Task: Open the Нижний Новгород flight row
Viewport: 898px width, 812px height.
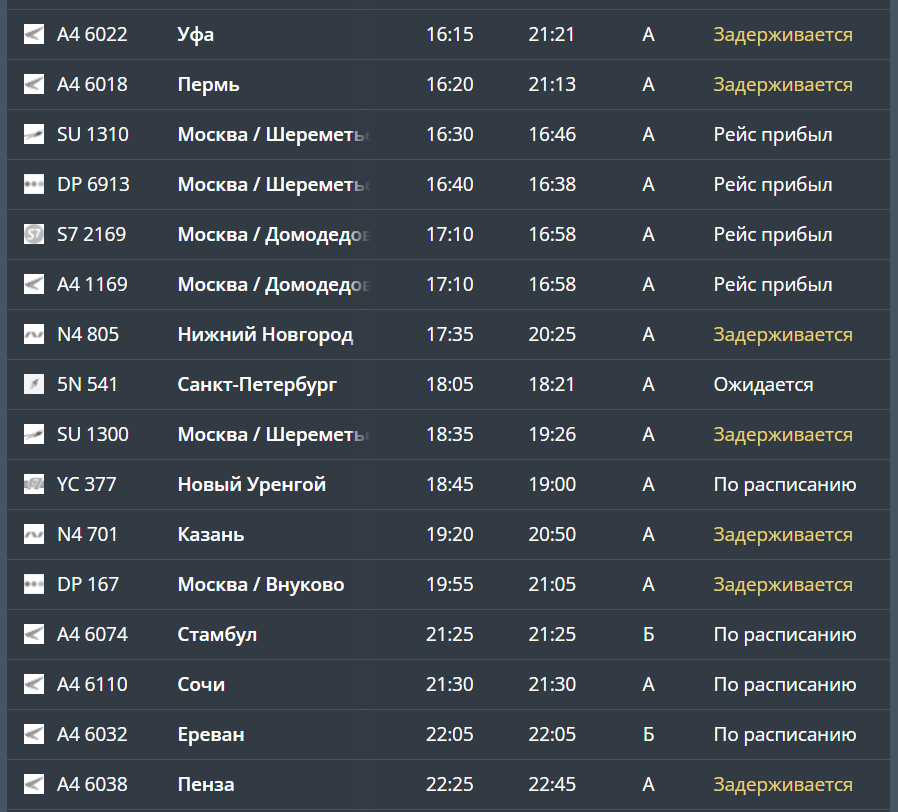Action: click(x=265, y=335)
